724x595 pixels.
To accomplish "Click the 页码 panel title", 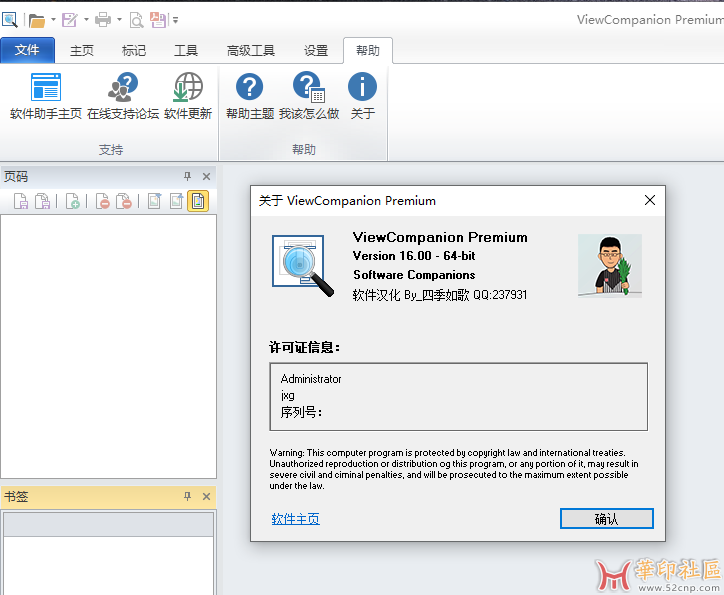I will click(16, 176).
